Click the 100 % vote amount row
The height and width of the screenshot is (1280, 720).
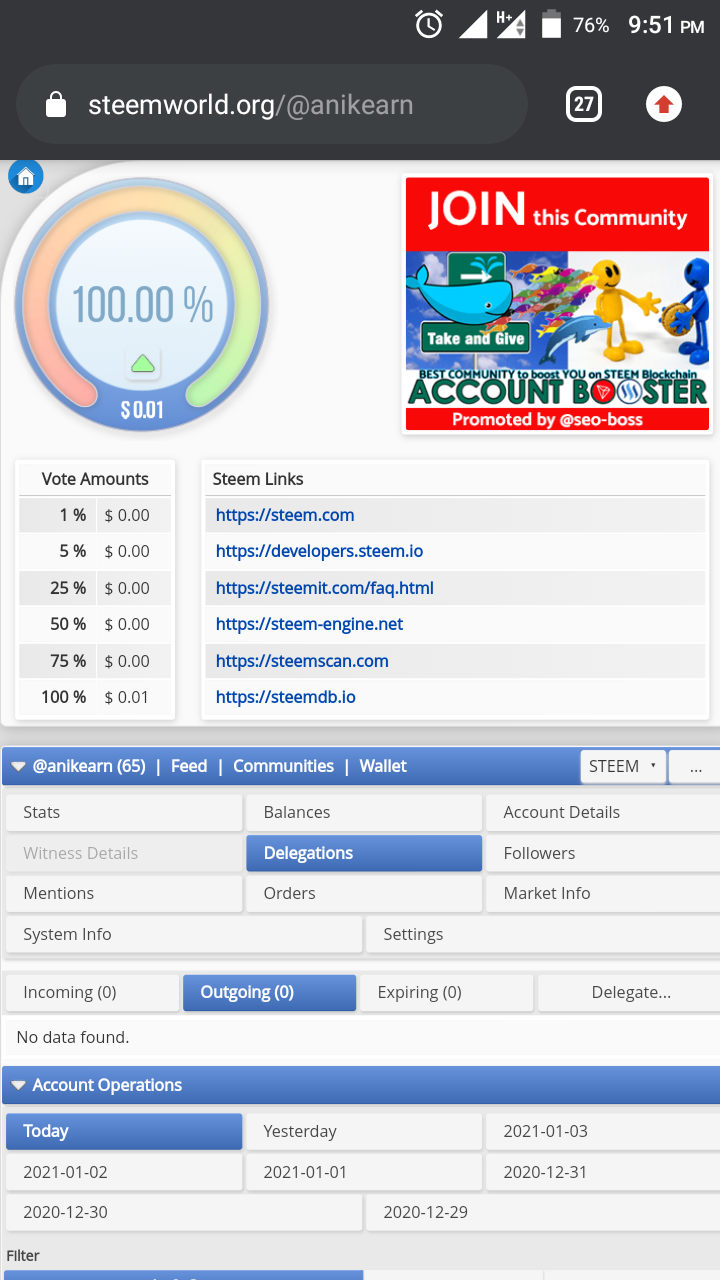click(96, 697)
